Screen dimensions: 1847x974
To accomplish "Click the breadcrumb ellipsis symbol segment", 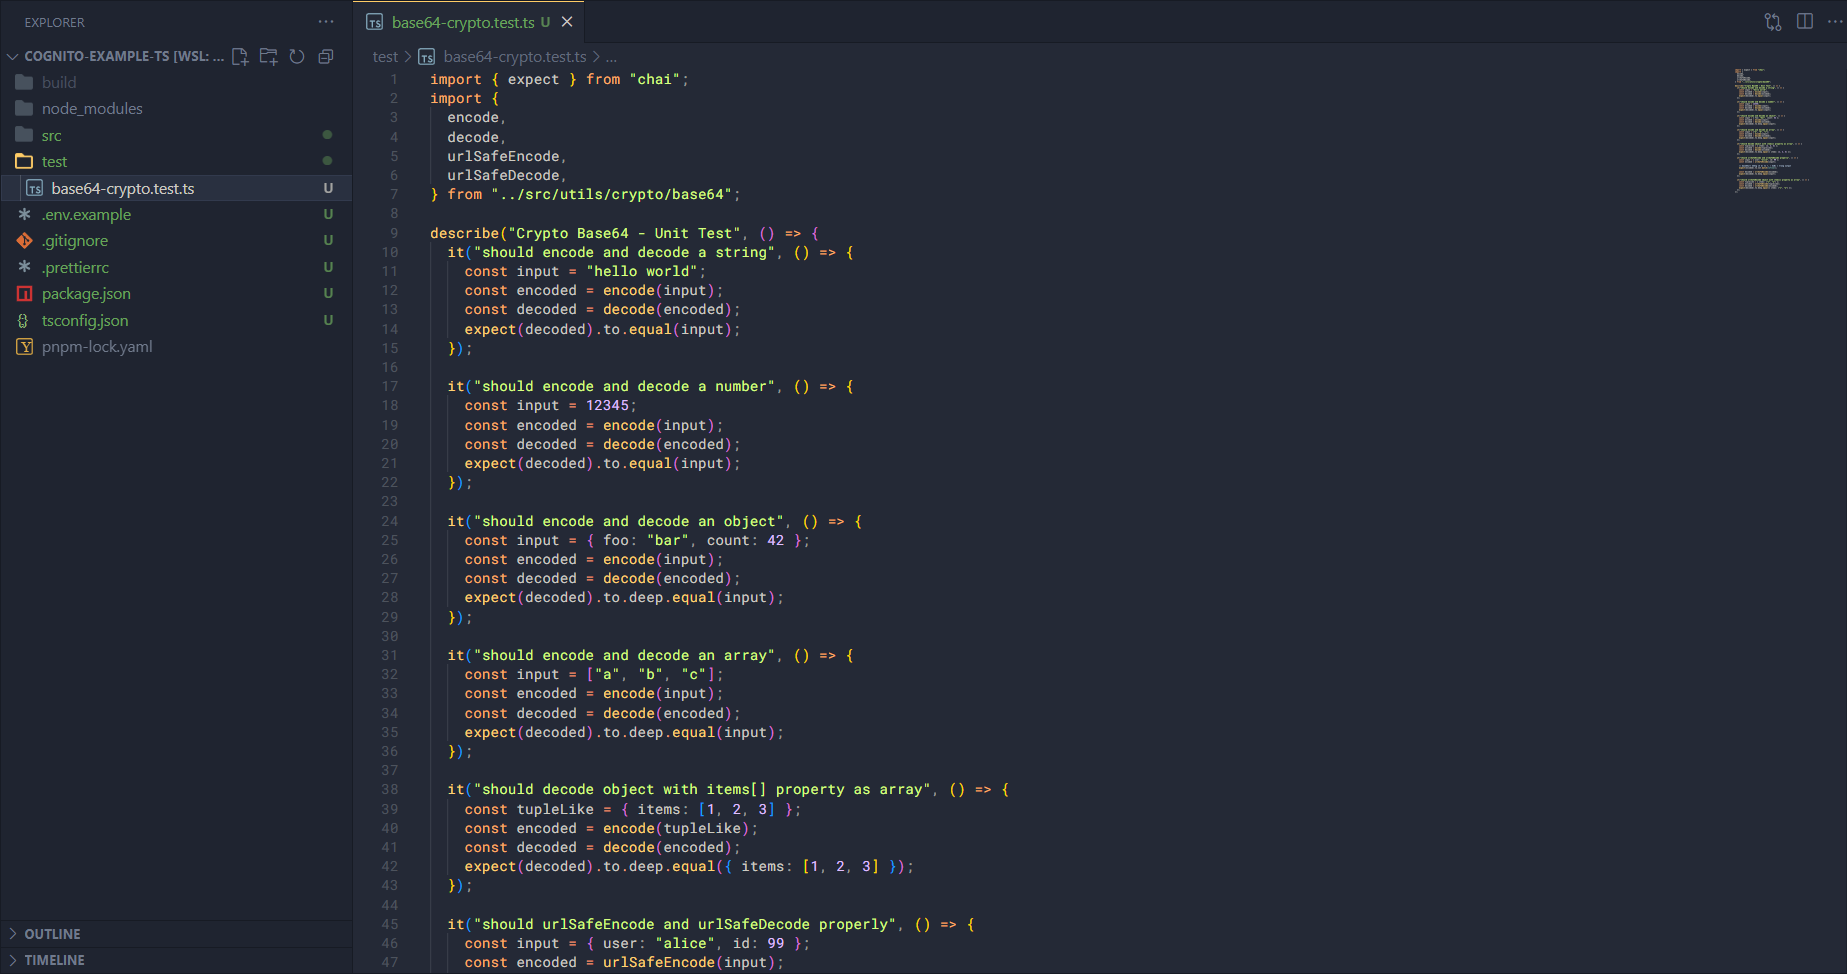I will click(611, 57).
